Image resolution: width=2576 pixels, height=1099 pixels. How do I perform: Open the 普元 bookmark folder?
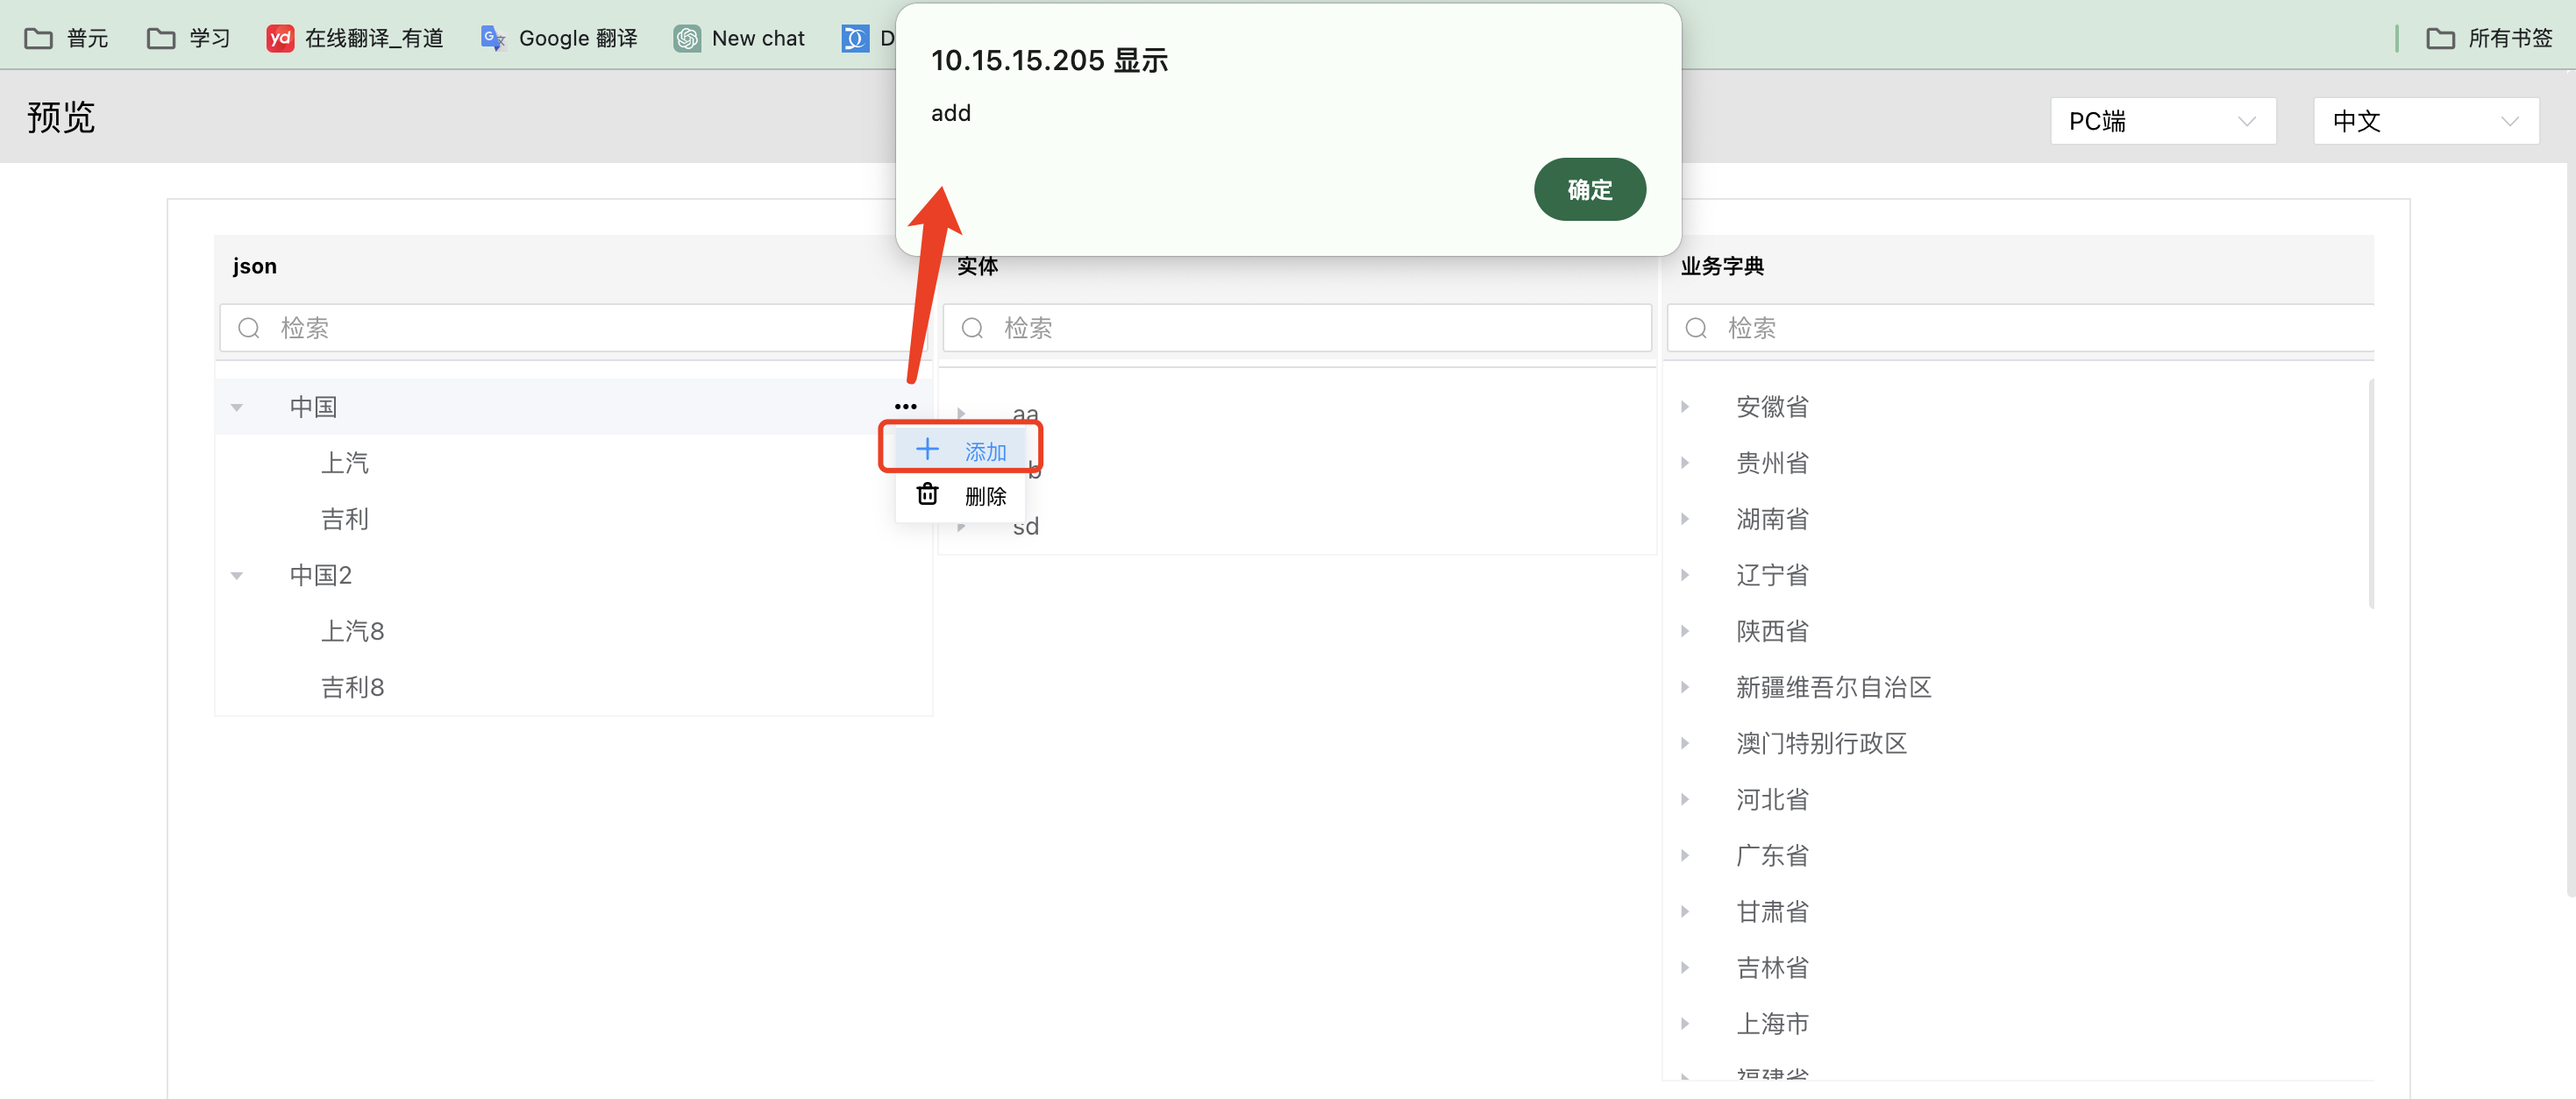[x=66, y=38]
